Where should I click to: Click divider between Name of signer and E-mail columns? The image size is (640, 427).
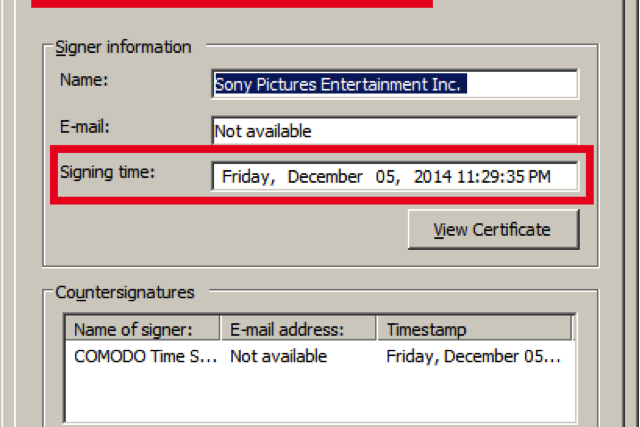point(222,329)
